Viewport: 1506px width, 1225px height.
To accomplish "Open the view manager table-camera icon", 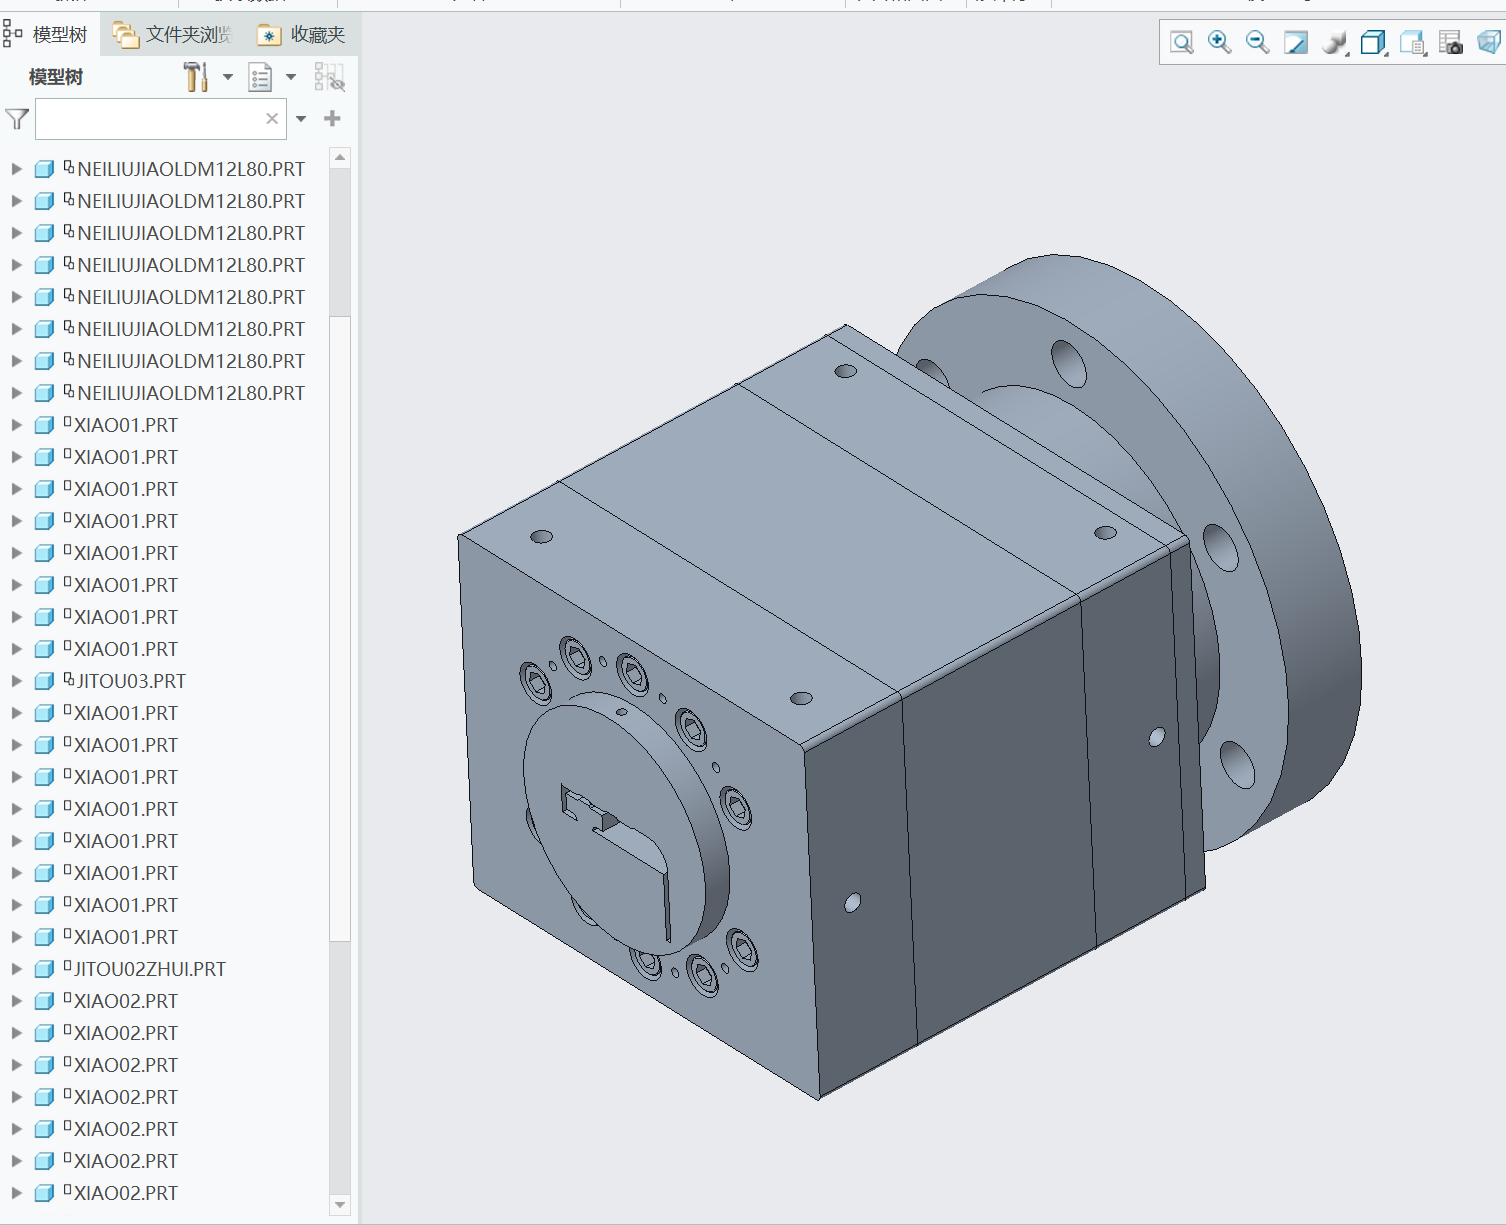I will 1450,42.
